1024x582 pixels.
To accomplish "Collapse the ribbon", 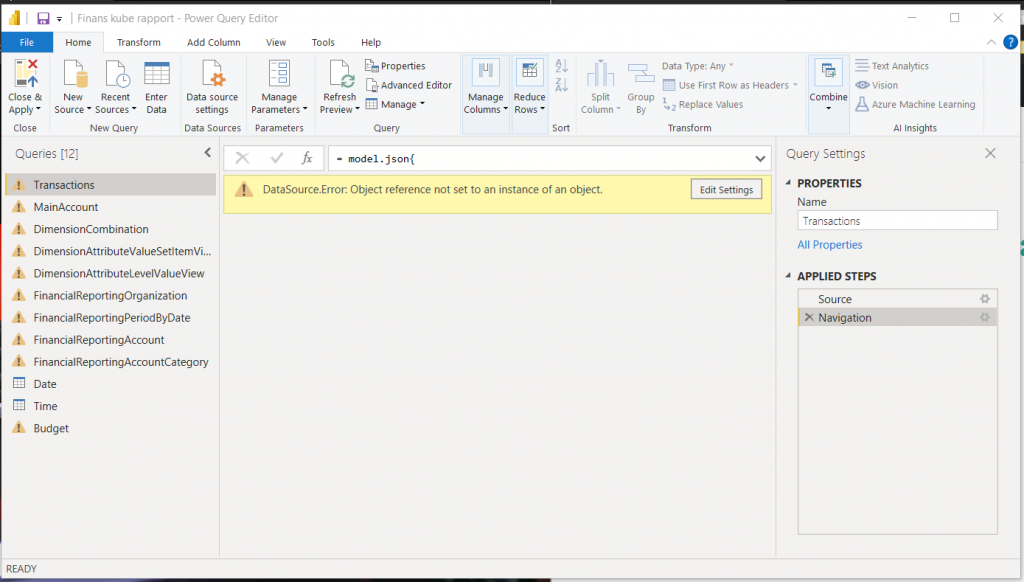I will (x=991, y=42).
